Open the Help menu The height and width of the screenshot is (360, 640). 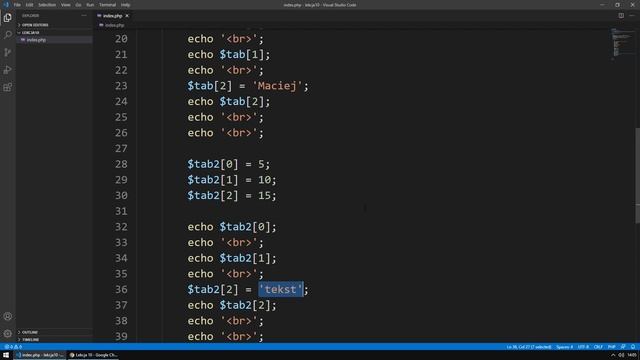[125, 5]
